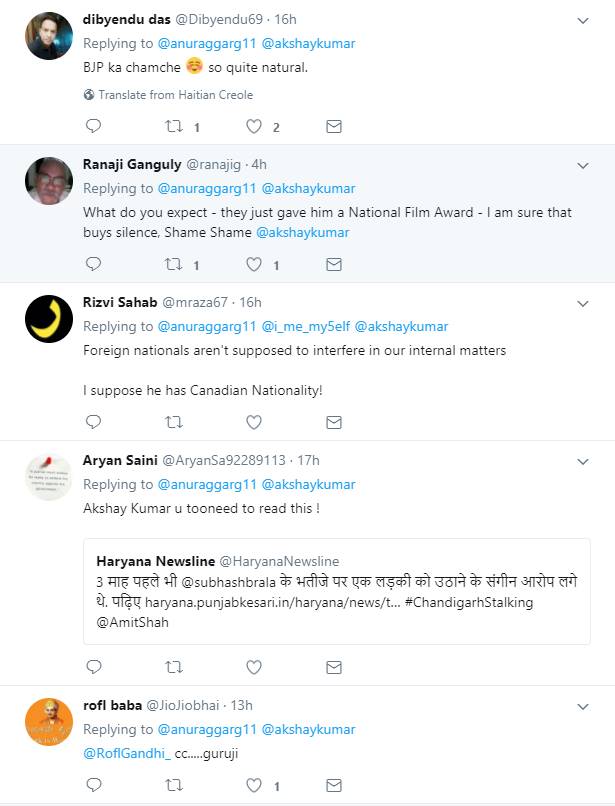Expand options menu on Ranaji Ganguly's tweet
615x806 pixels.
pos(584,164)
